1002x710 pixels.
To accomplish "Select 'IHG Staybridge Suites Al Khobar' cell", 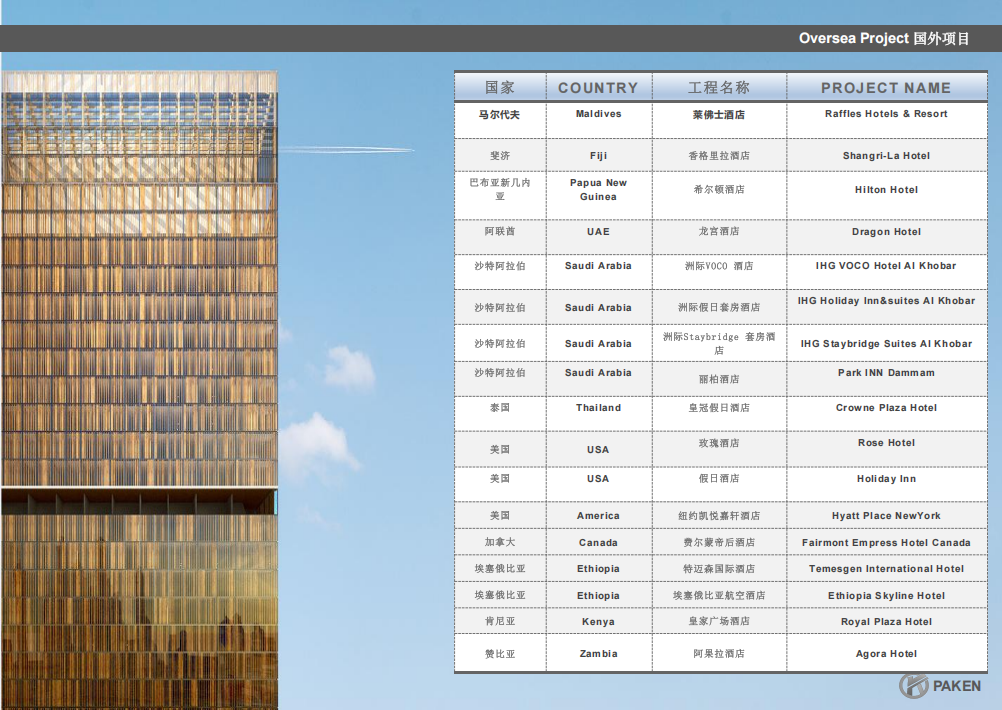I will click(x=886, y=343).
